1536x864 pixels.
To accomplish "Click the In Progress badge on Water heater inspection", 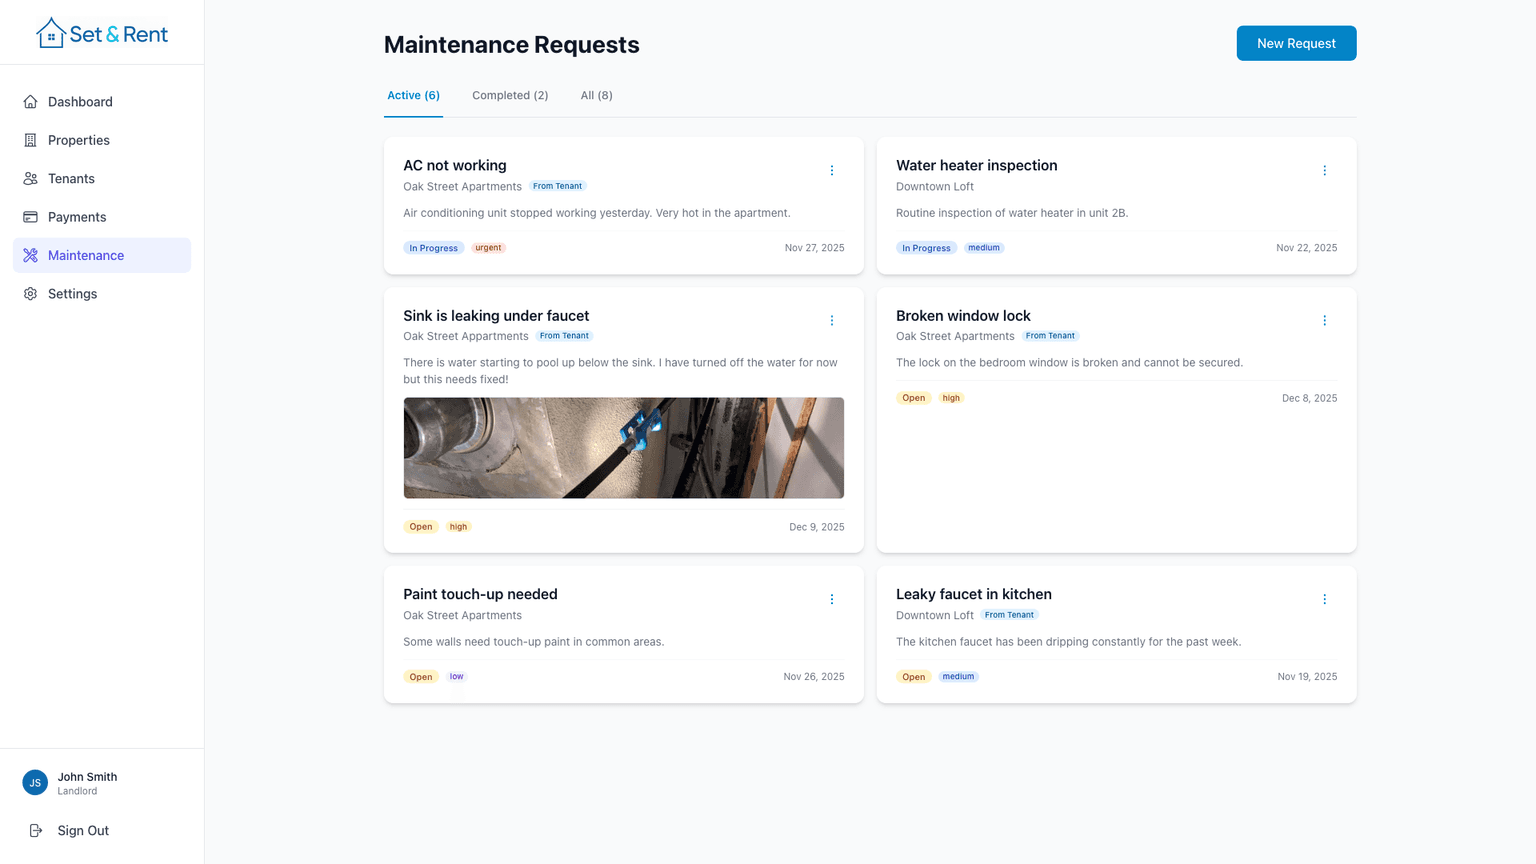I will (x=926, y=247).
